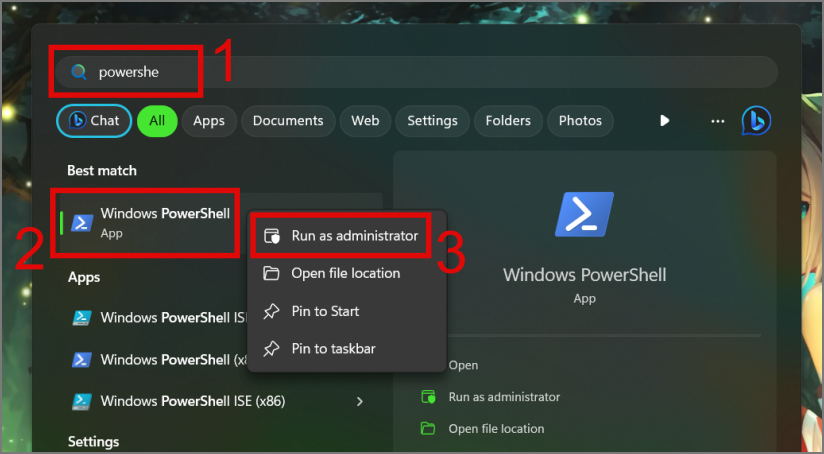Select Windows PowerShell (x86) app result
The height and width of the screenshot is (454, 824).
[x=158, y=359]
